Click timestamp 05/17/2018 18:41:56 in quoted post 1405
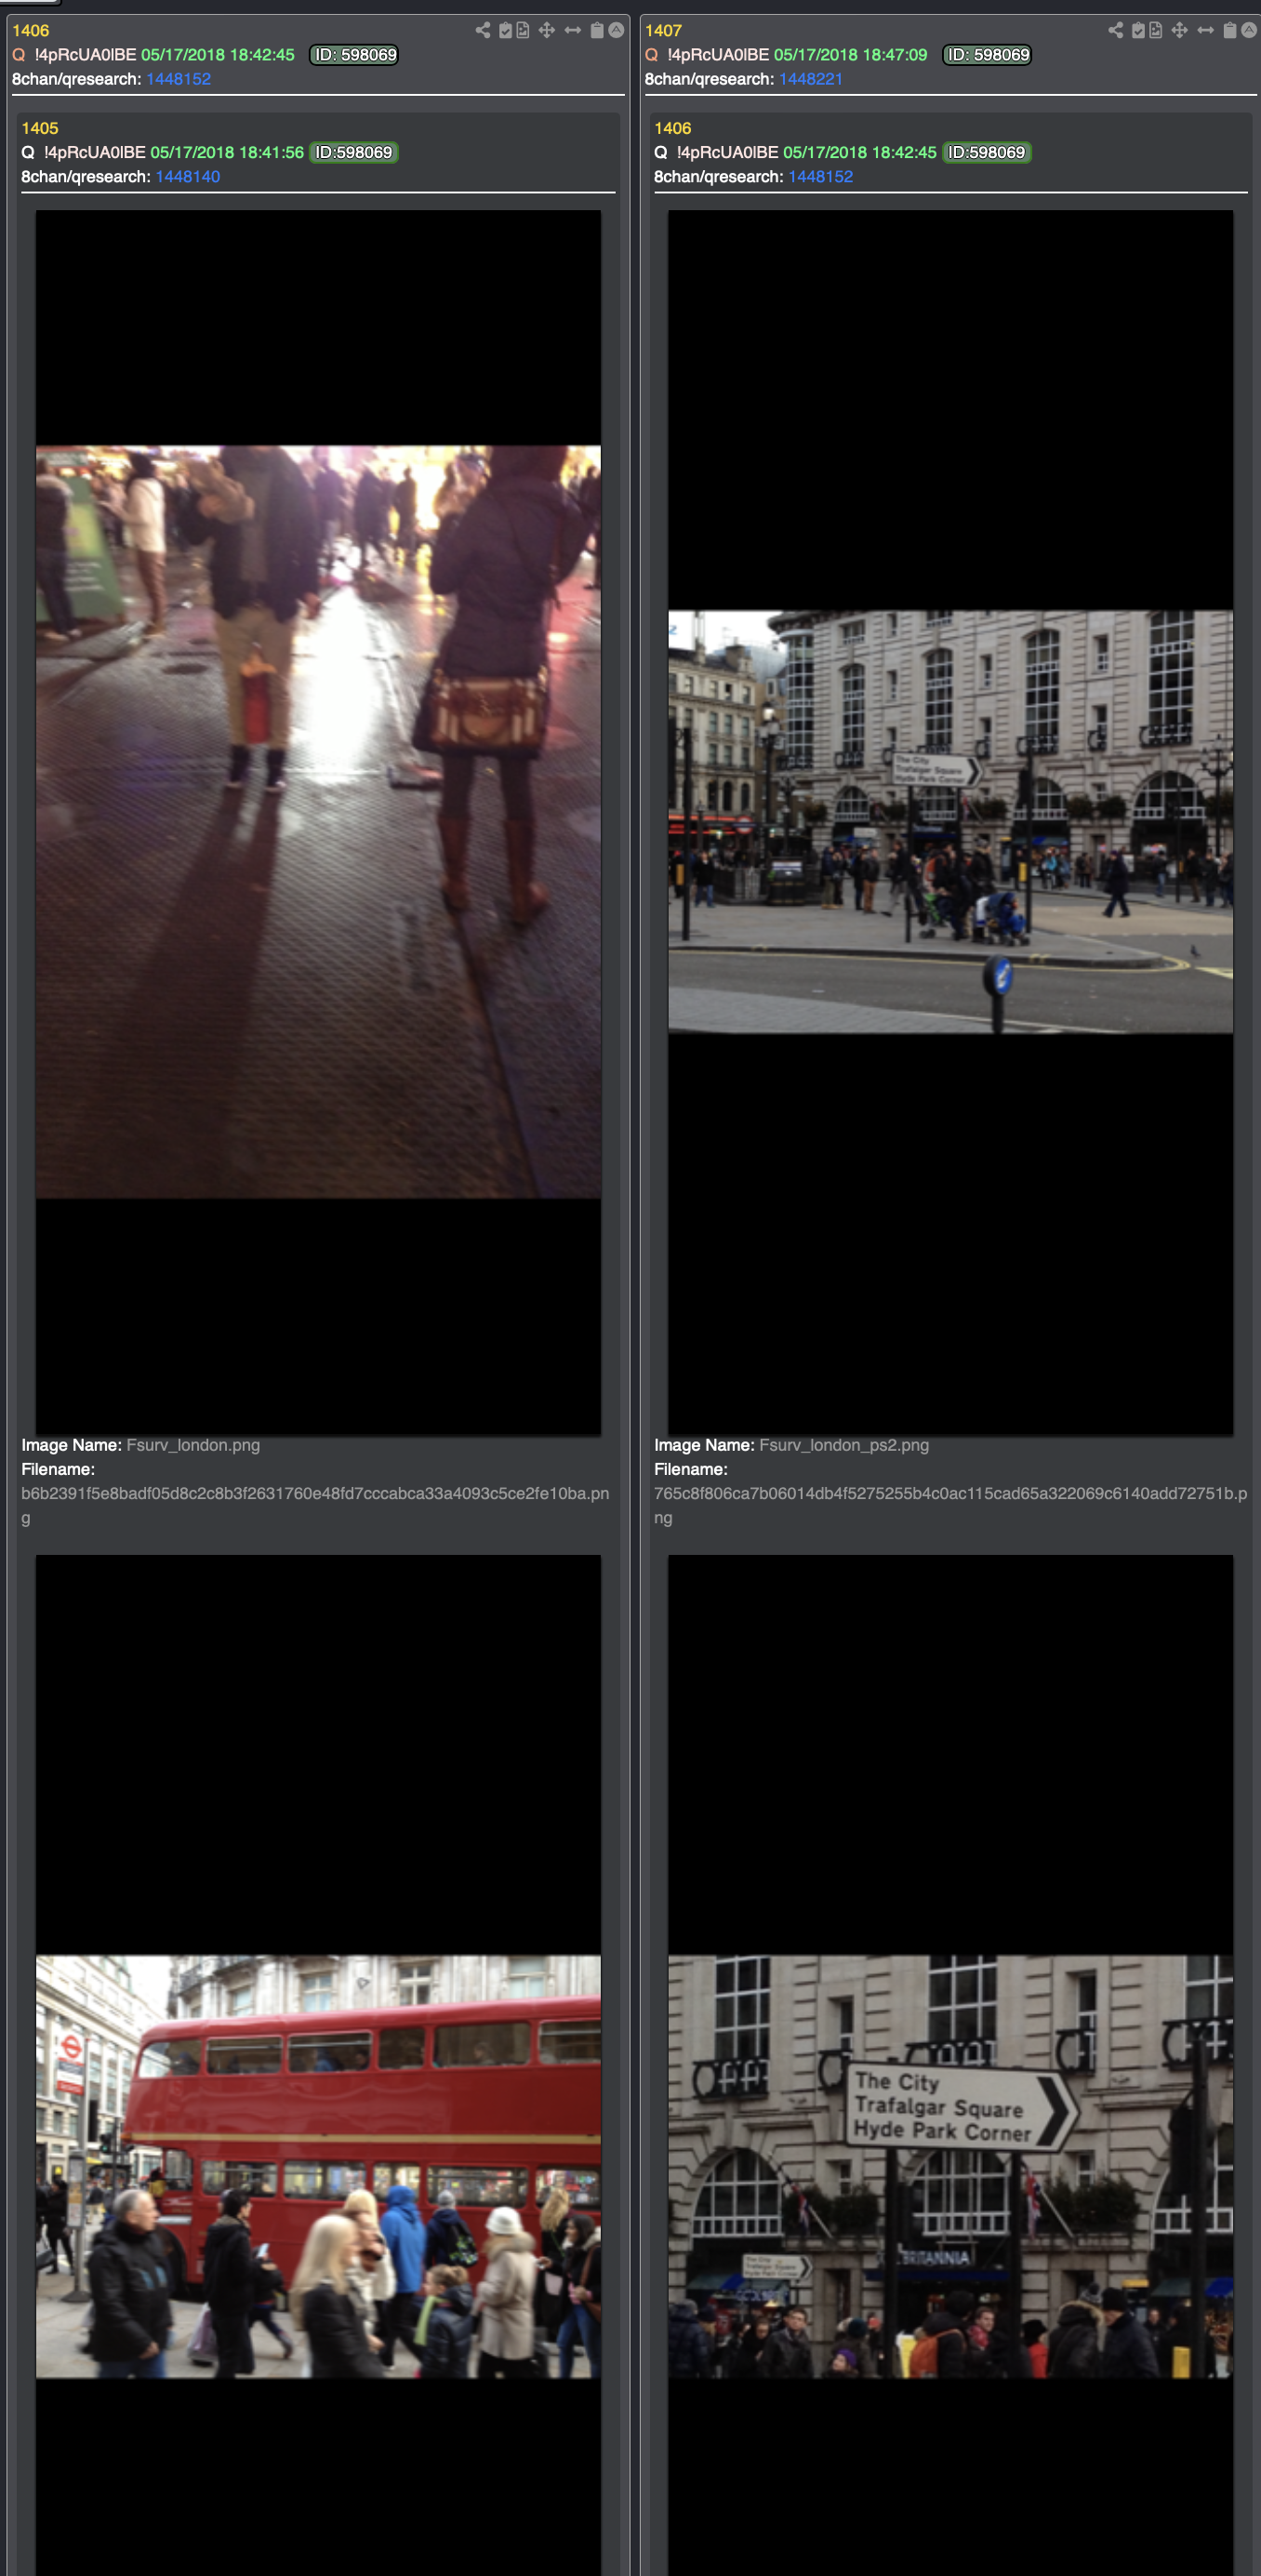 click(x=227, y=152)
